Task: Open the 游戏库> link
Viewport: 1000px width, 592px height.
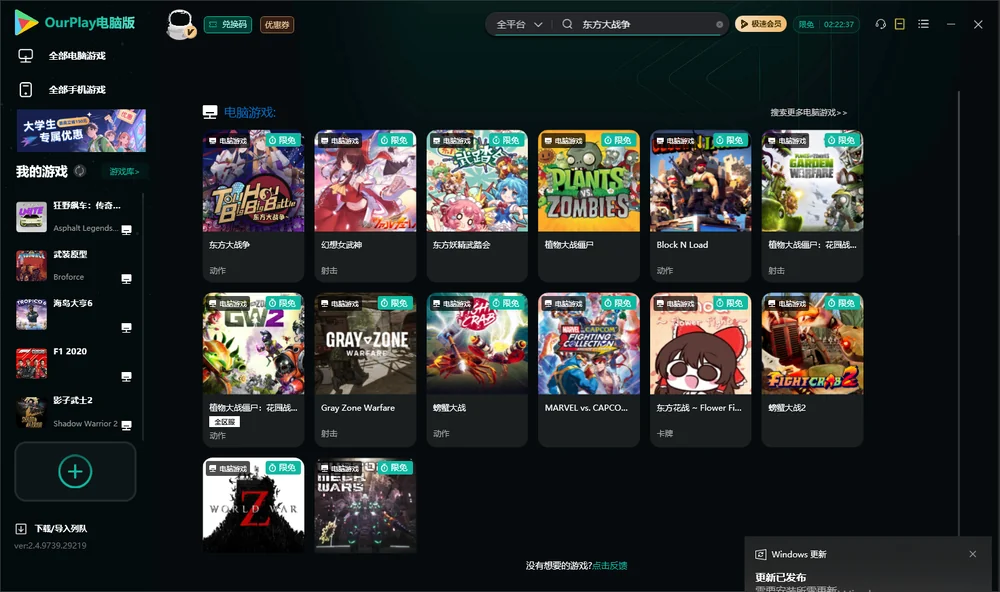Action: 124,172
